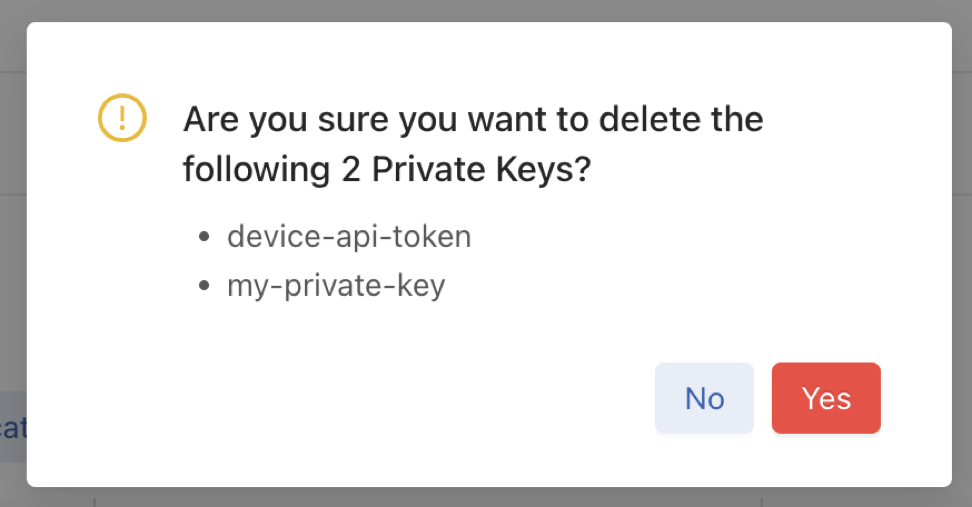Click the dimmed backdrop below the dialog
The image size is (972, 507).
coord(486,497)
